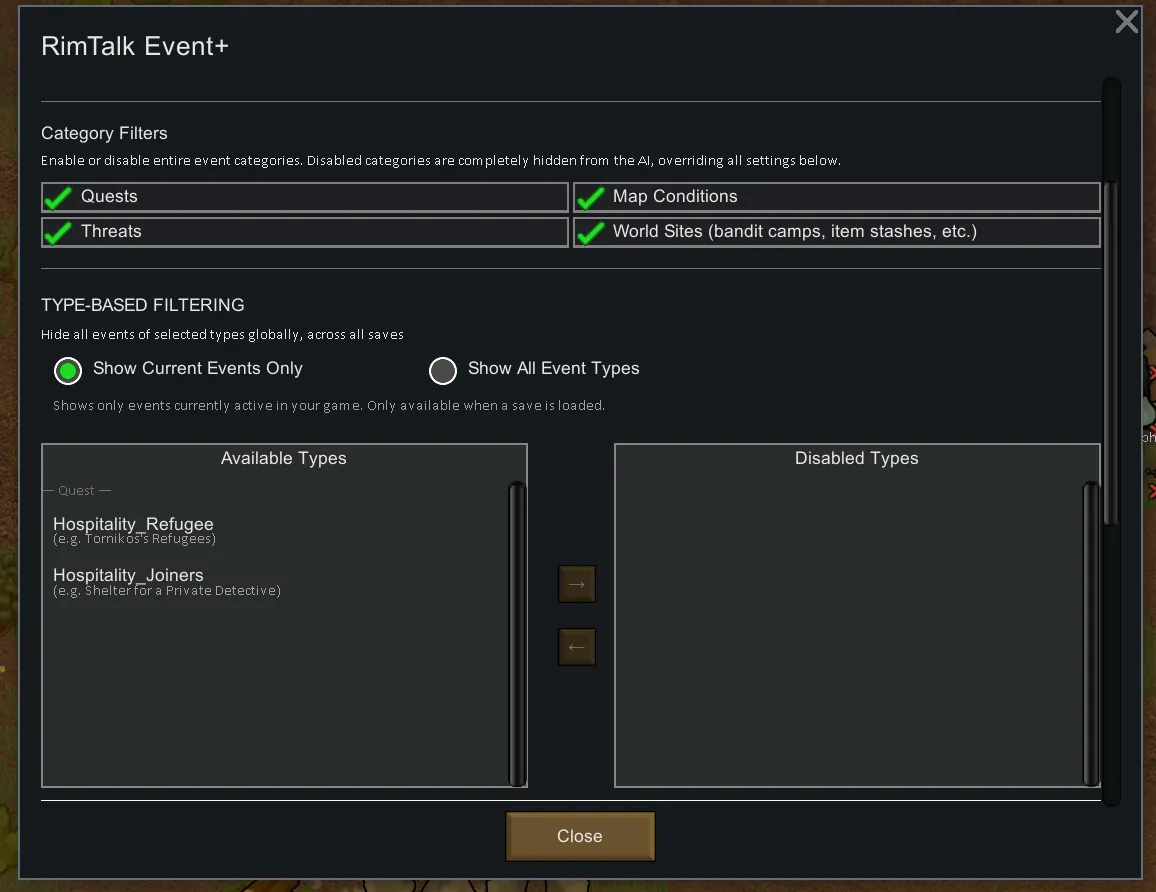Close the dialog with the X icon

1126,22
